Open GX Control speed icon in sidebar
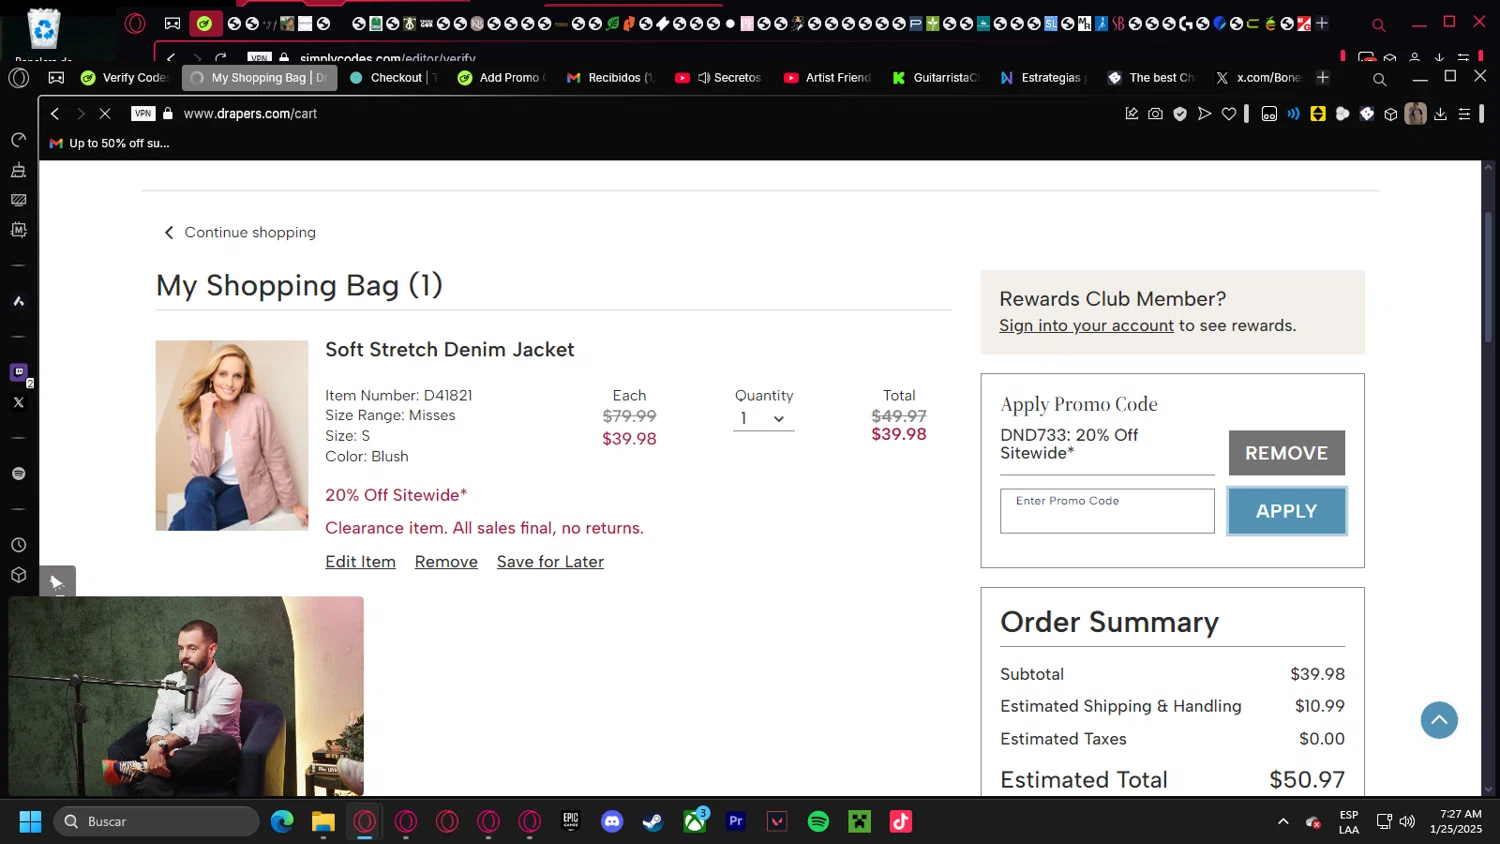This screenshot has height=844, width=1500. [x=18, y=140]
